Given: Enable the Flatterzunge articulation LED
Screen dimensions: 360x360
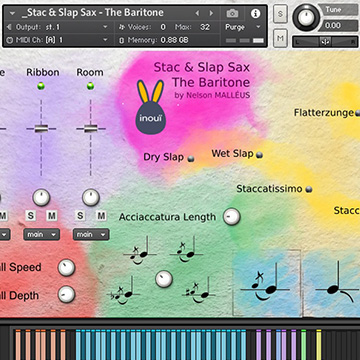Looking at the screenshot, I should 358,114.
